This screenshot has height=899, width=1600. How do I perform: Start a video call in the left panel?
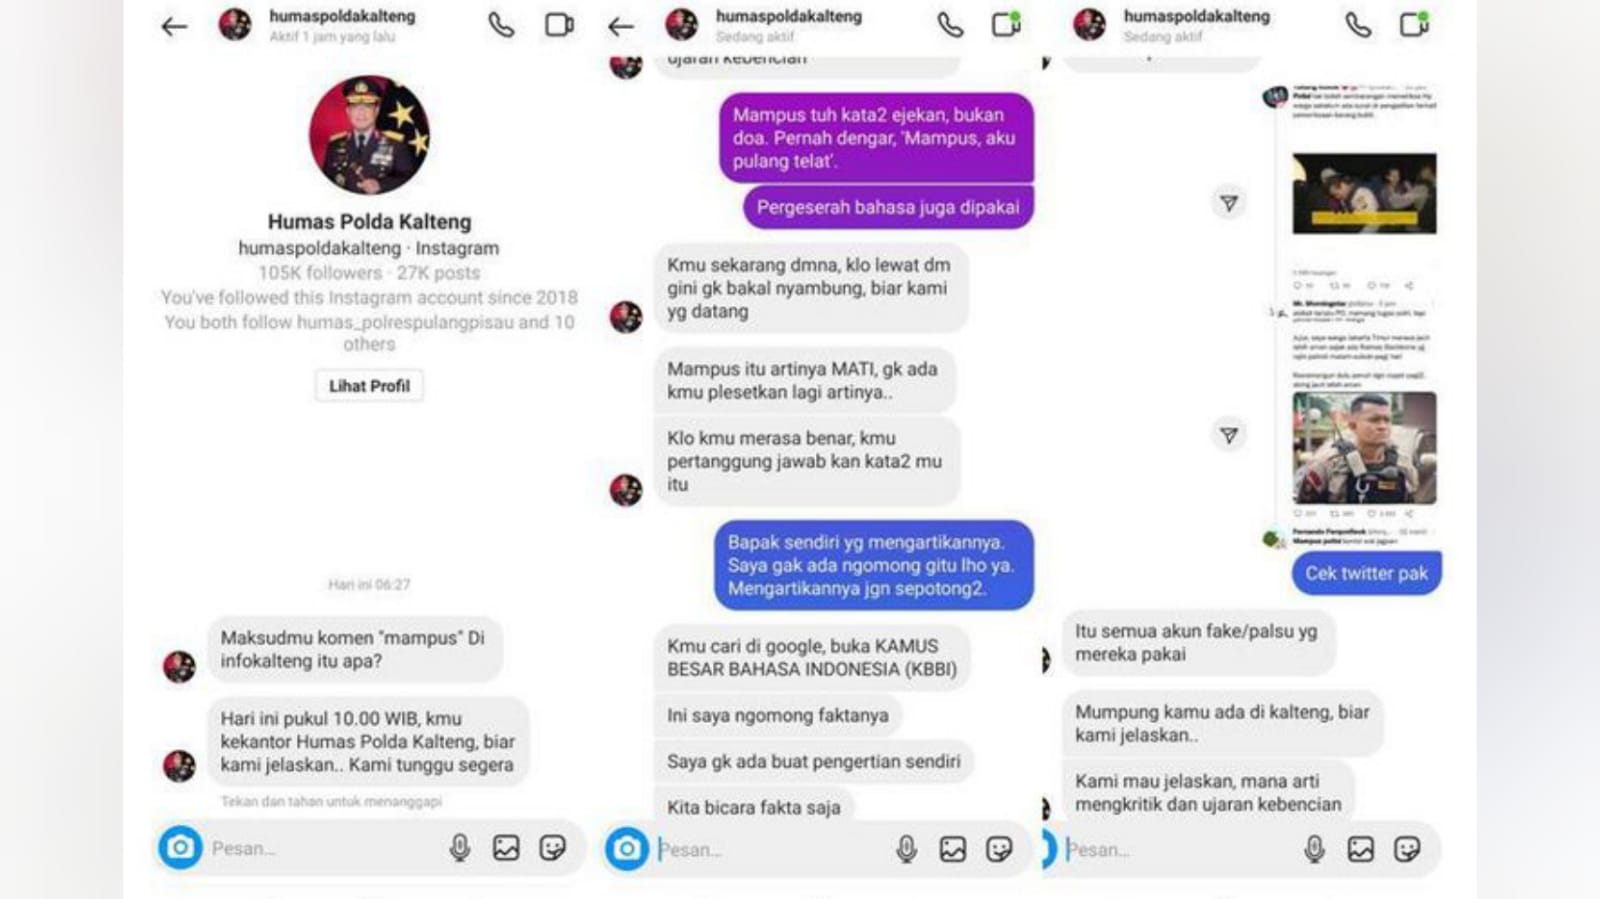559,25
